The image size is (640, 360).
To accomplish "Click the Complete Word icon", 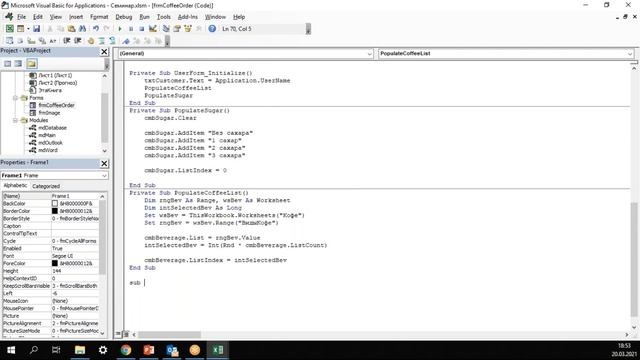I will tap(53, 40).
